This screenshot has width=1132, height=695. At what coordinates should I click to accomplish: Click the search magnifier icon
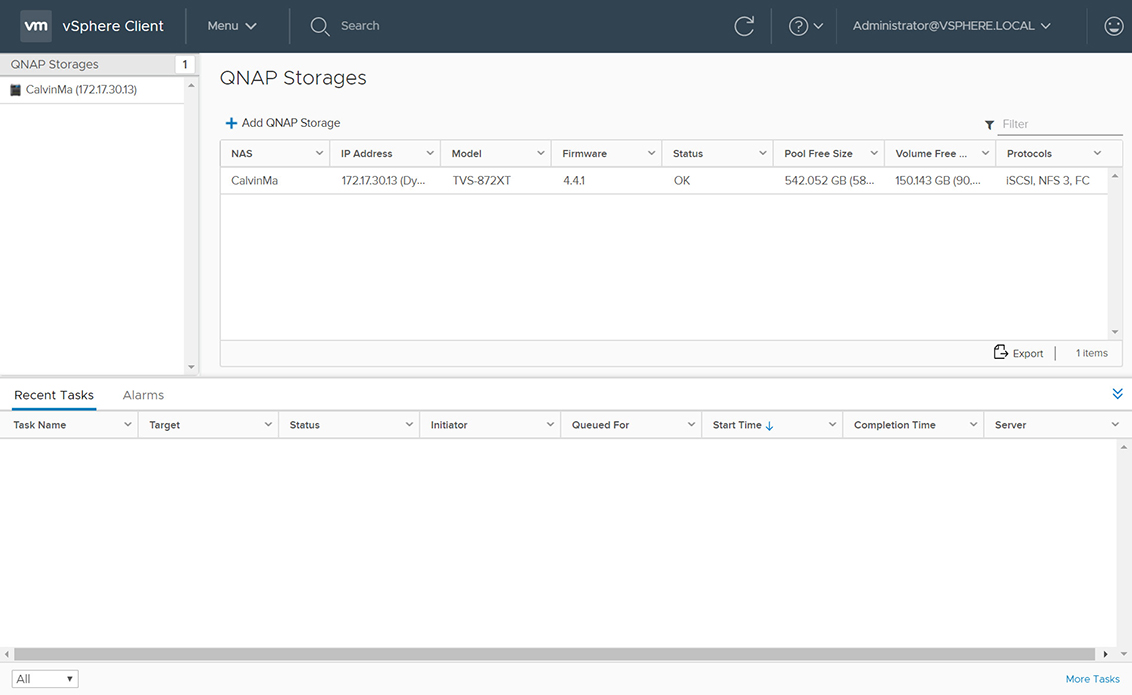(x=320, y=27)
